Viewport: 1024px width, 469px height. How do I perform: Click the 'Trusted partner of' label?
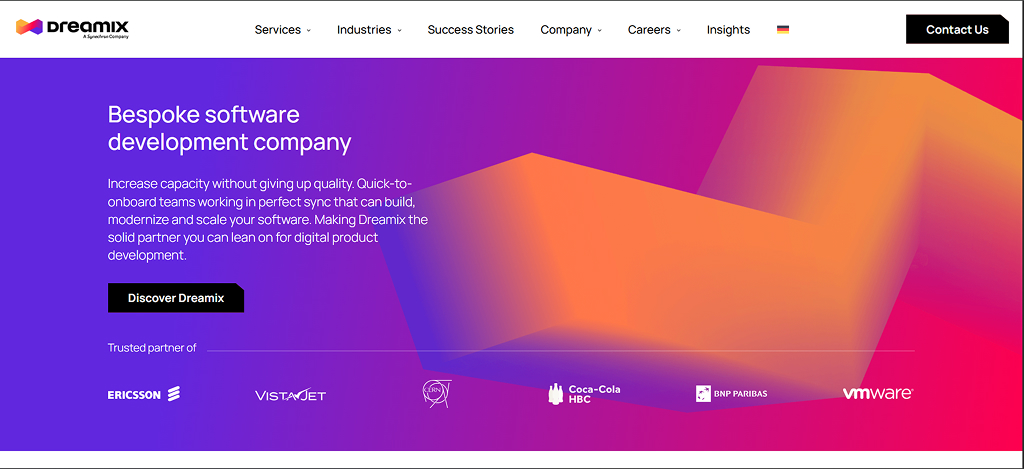click(x=152, y=348)
